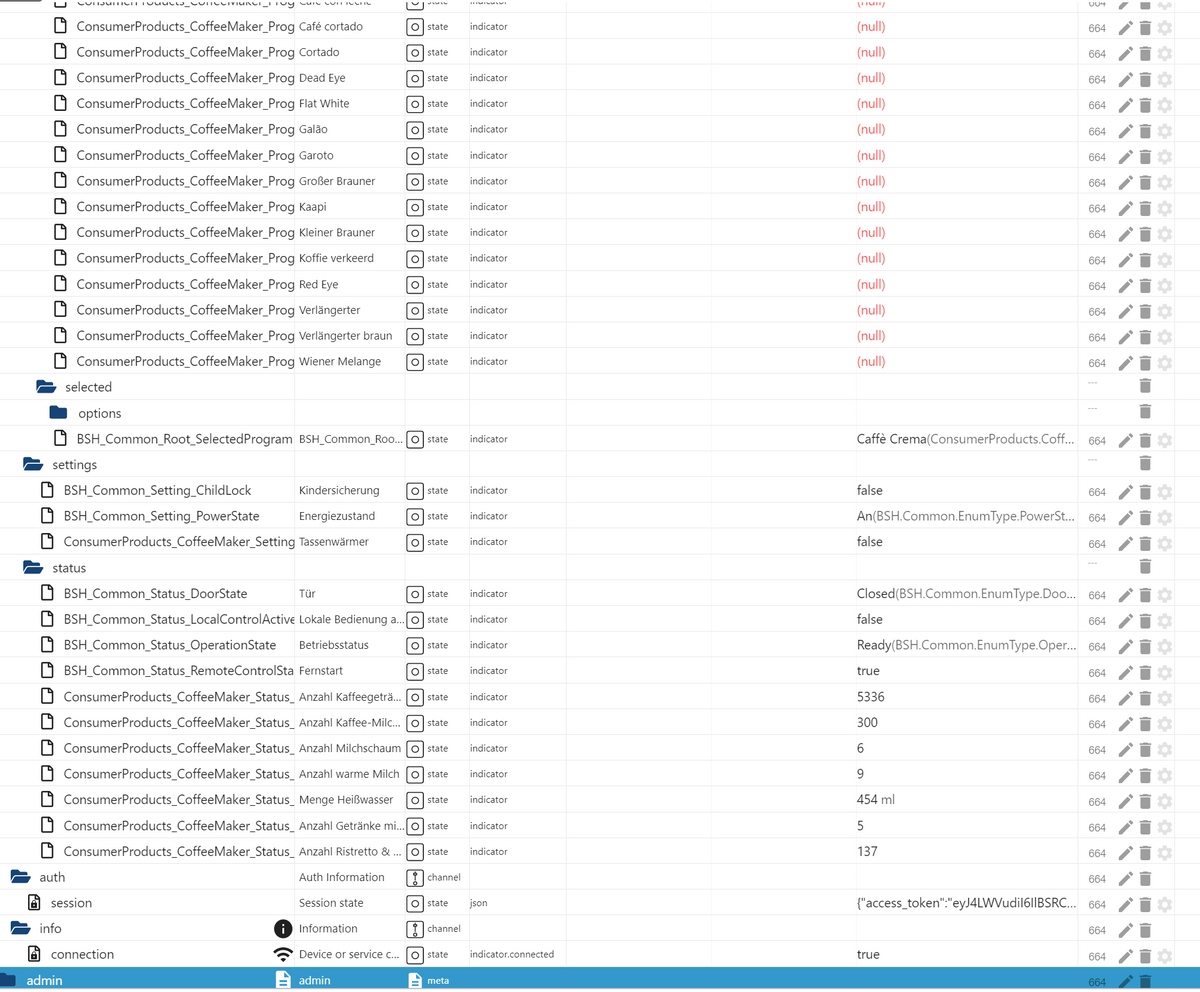This screenshot has width=1200, height=992.
Task: Click the channel type icon in the auth row
Action: pyautogui.click(x=416, y=877)
